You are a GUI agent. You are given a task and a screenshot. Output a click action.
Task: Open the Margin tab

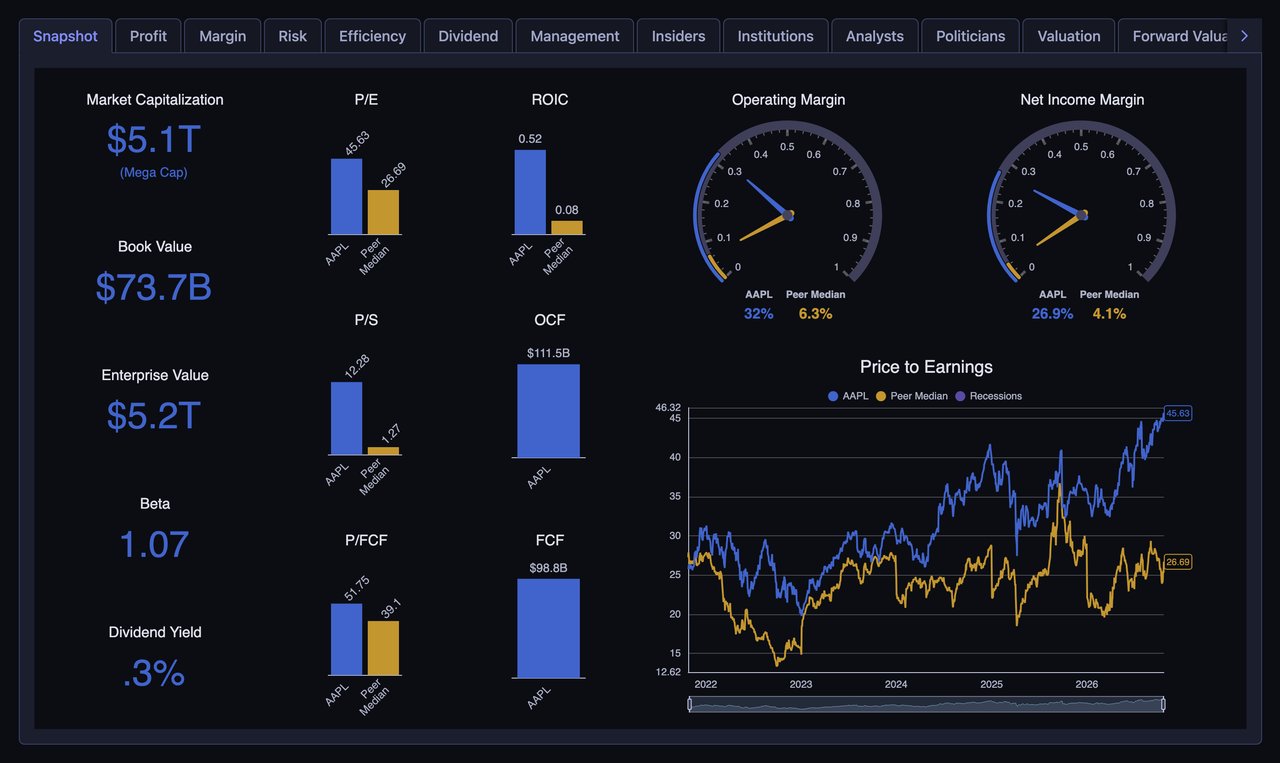(x=222, y=36)
